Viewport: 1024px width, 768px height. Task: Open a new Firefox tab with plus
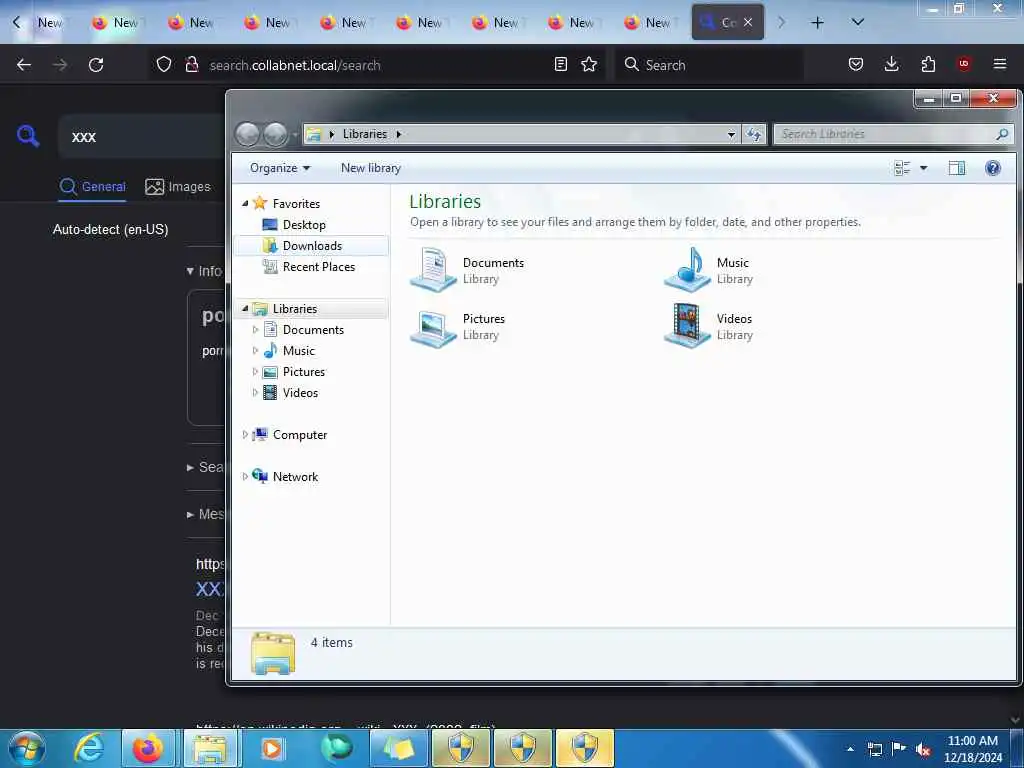tap(817, 23)
